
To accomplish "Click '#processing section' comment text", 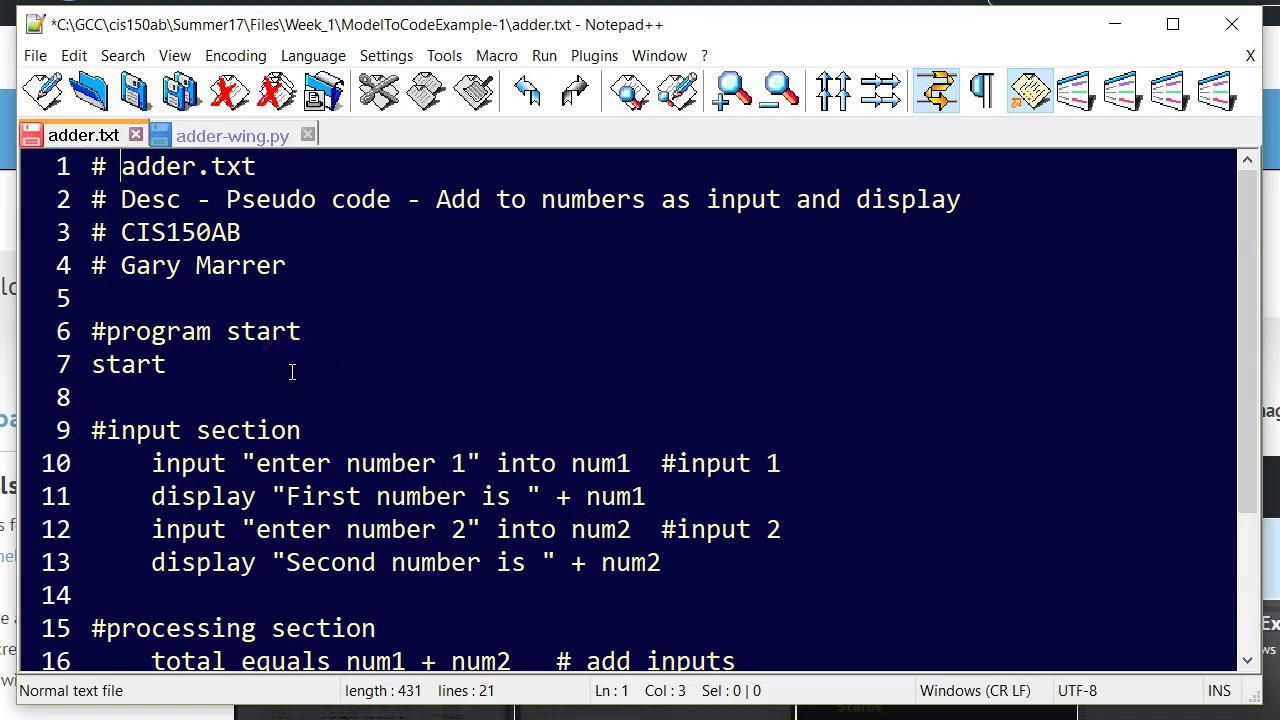I will click(233, 628).
